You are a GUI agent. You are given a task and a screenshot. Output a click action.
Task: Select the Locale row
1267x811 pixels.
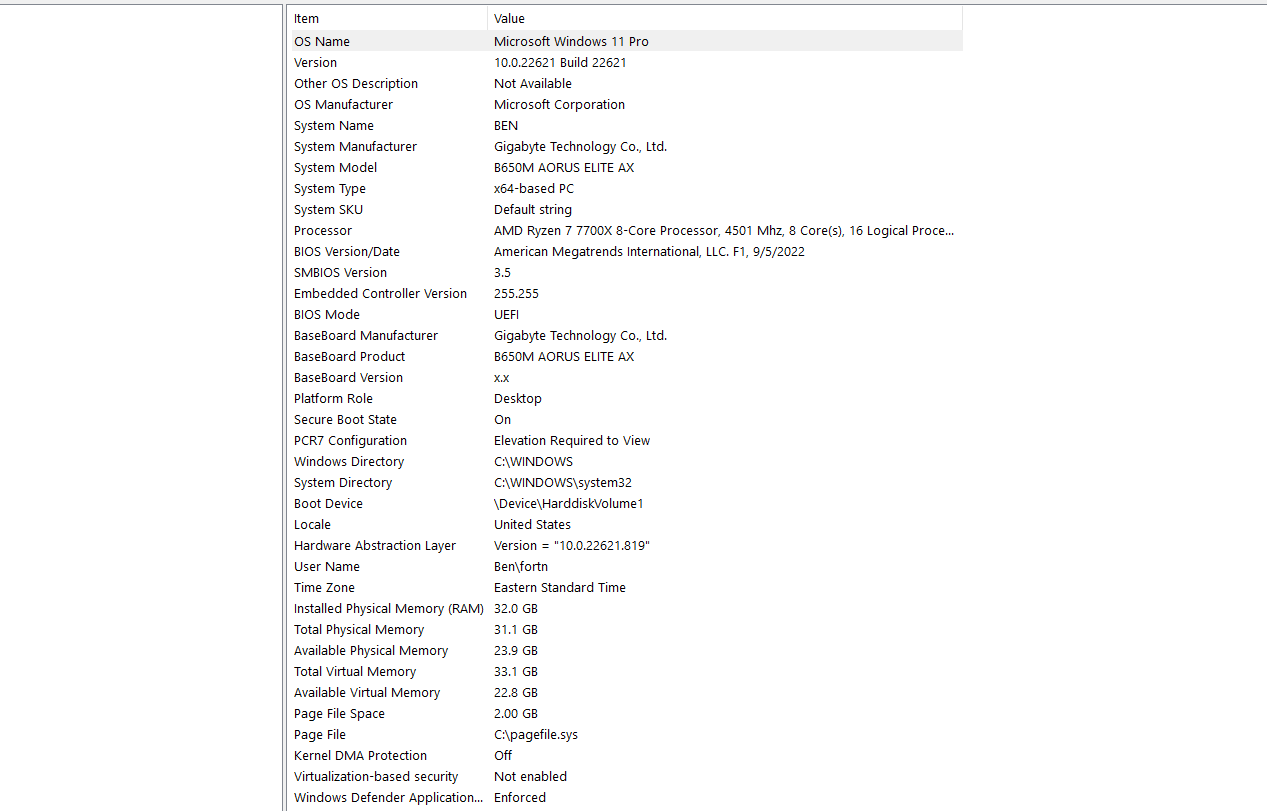click(x=626, y=524)
